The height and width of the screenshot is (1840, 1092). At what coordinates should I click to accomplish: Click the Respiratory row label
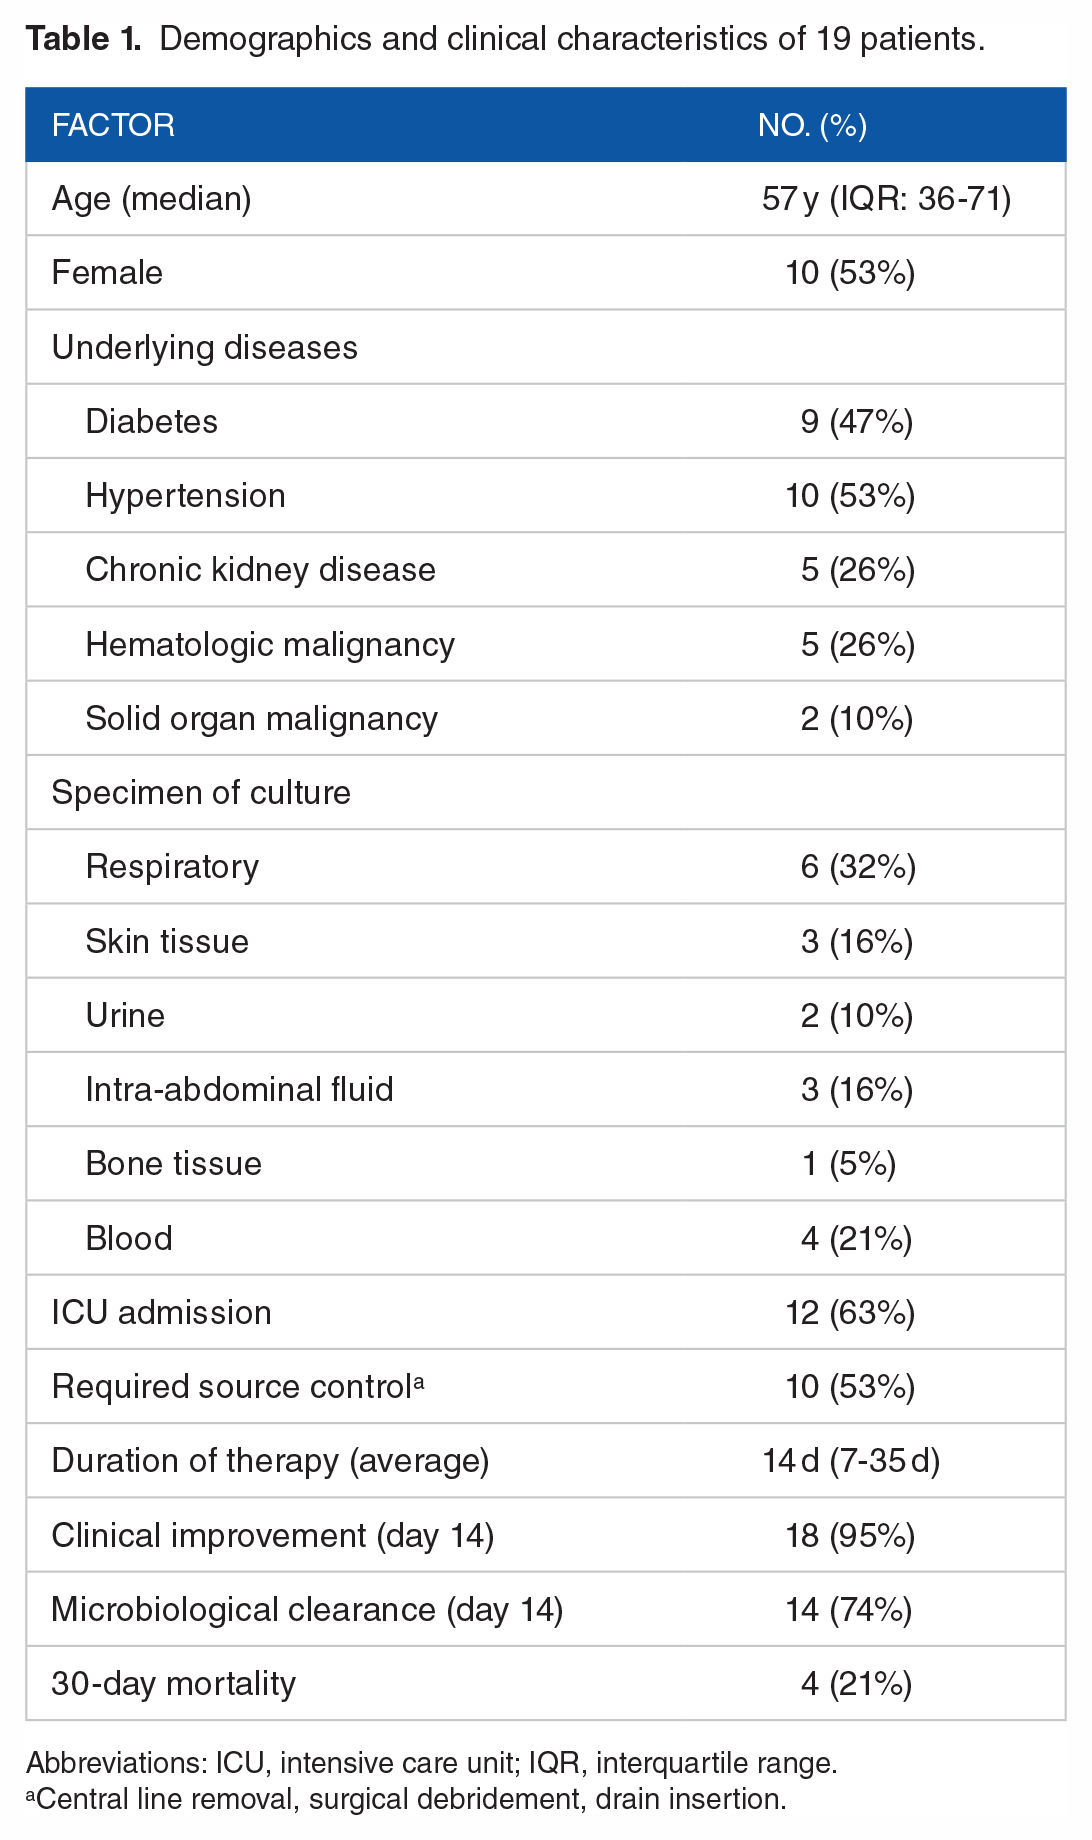click(172, 867)
